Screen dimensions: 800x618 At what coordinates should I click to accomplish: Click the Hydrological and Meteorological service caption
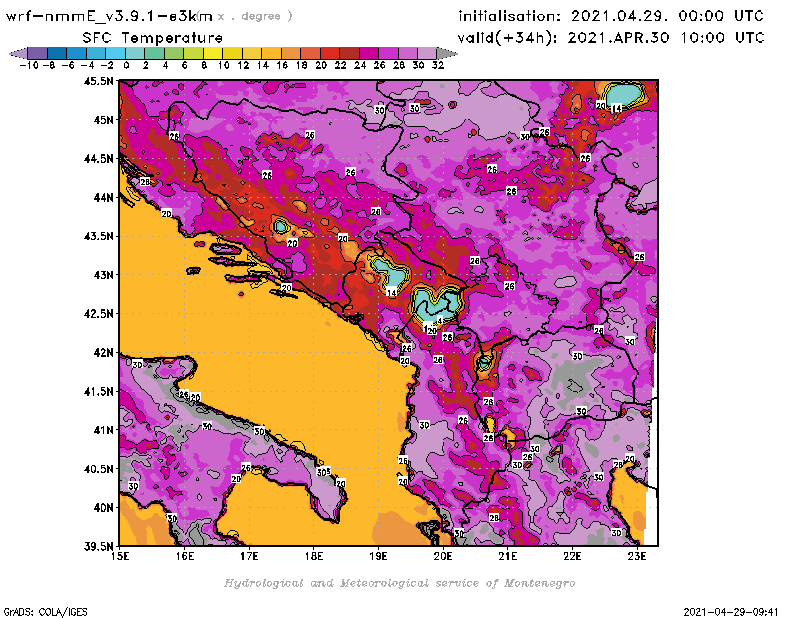pyautogui.click(x=399, y=582)
